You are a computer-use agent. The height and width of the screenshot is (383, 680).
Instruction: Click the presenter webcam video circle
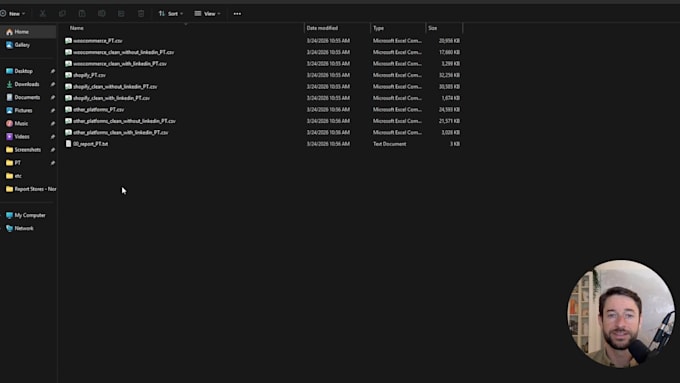click(621, 314)
